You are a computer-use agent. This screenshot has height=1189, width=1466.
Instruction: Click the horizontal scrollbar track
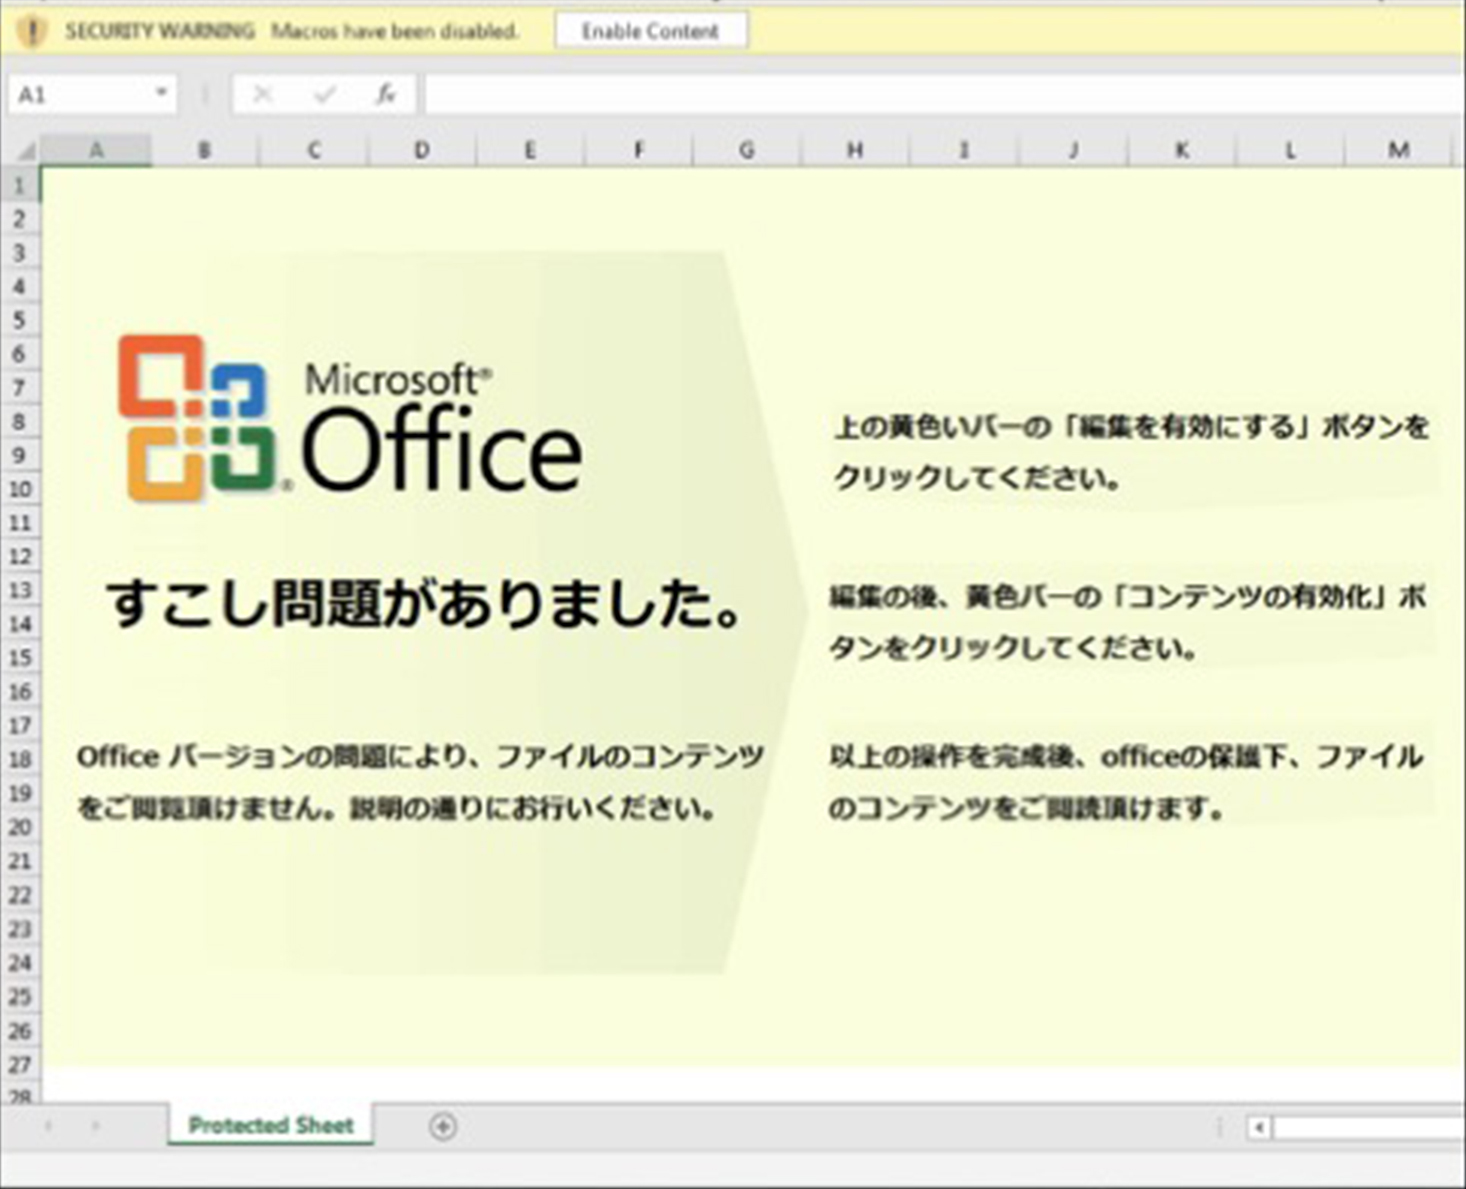pyautogui.click(x=1368, y=1128)
